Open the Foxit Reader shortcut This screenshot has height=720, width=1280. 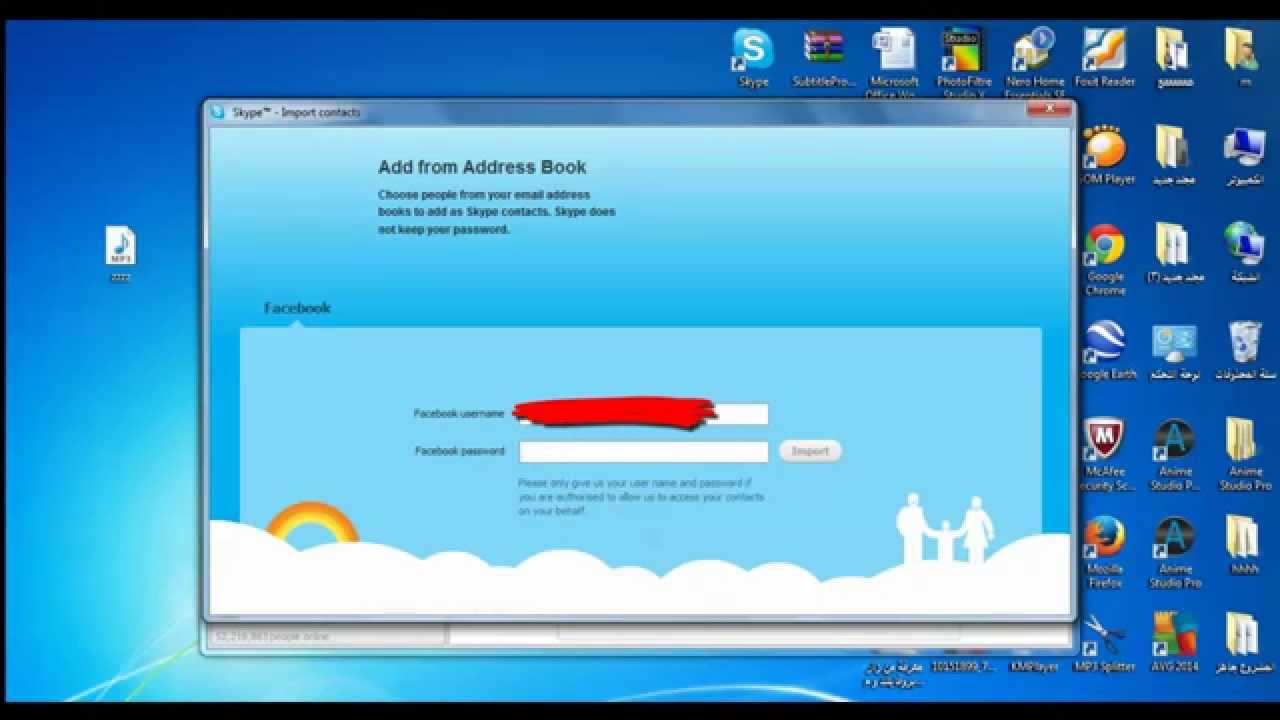1104,58
